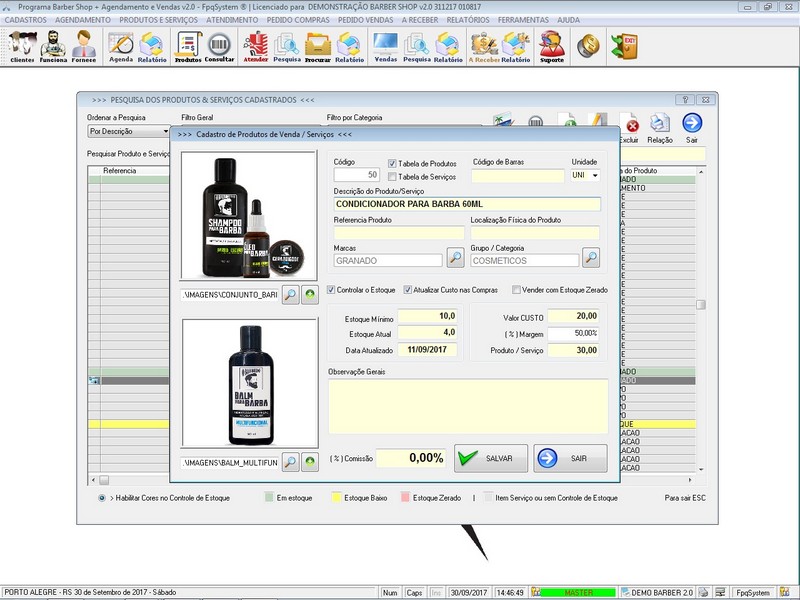Select the Habilitar Cores radio button
The height and width of the screenshot is (600, 800).
point(102,497)
